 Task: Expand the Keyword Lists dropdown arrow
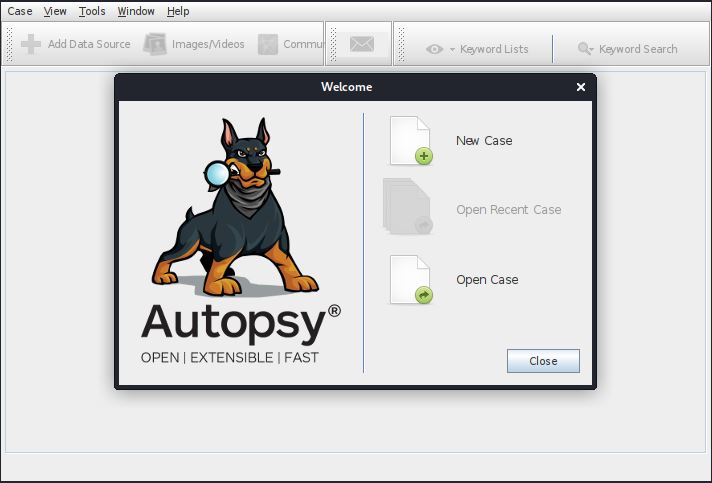pyautogui.click(x=452, y=49)
